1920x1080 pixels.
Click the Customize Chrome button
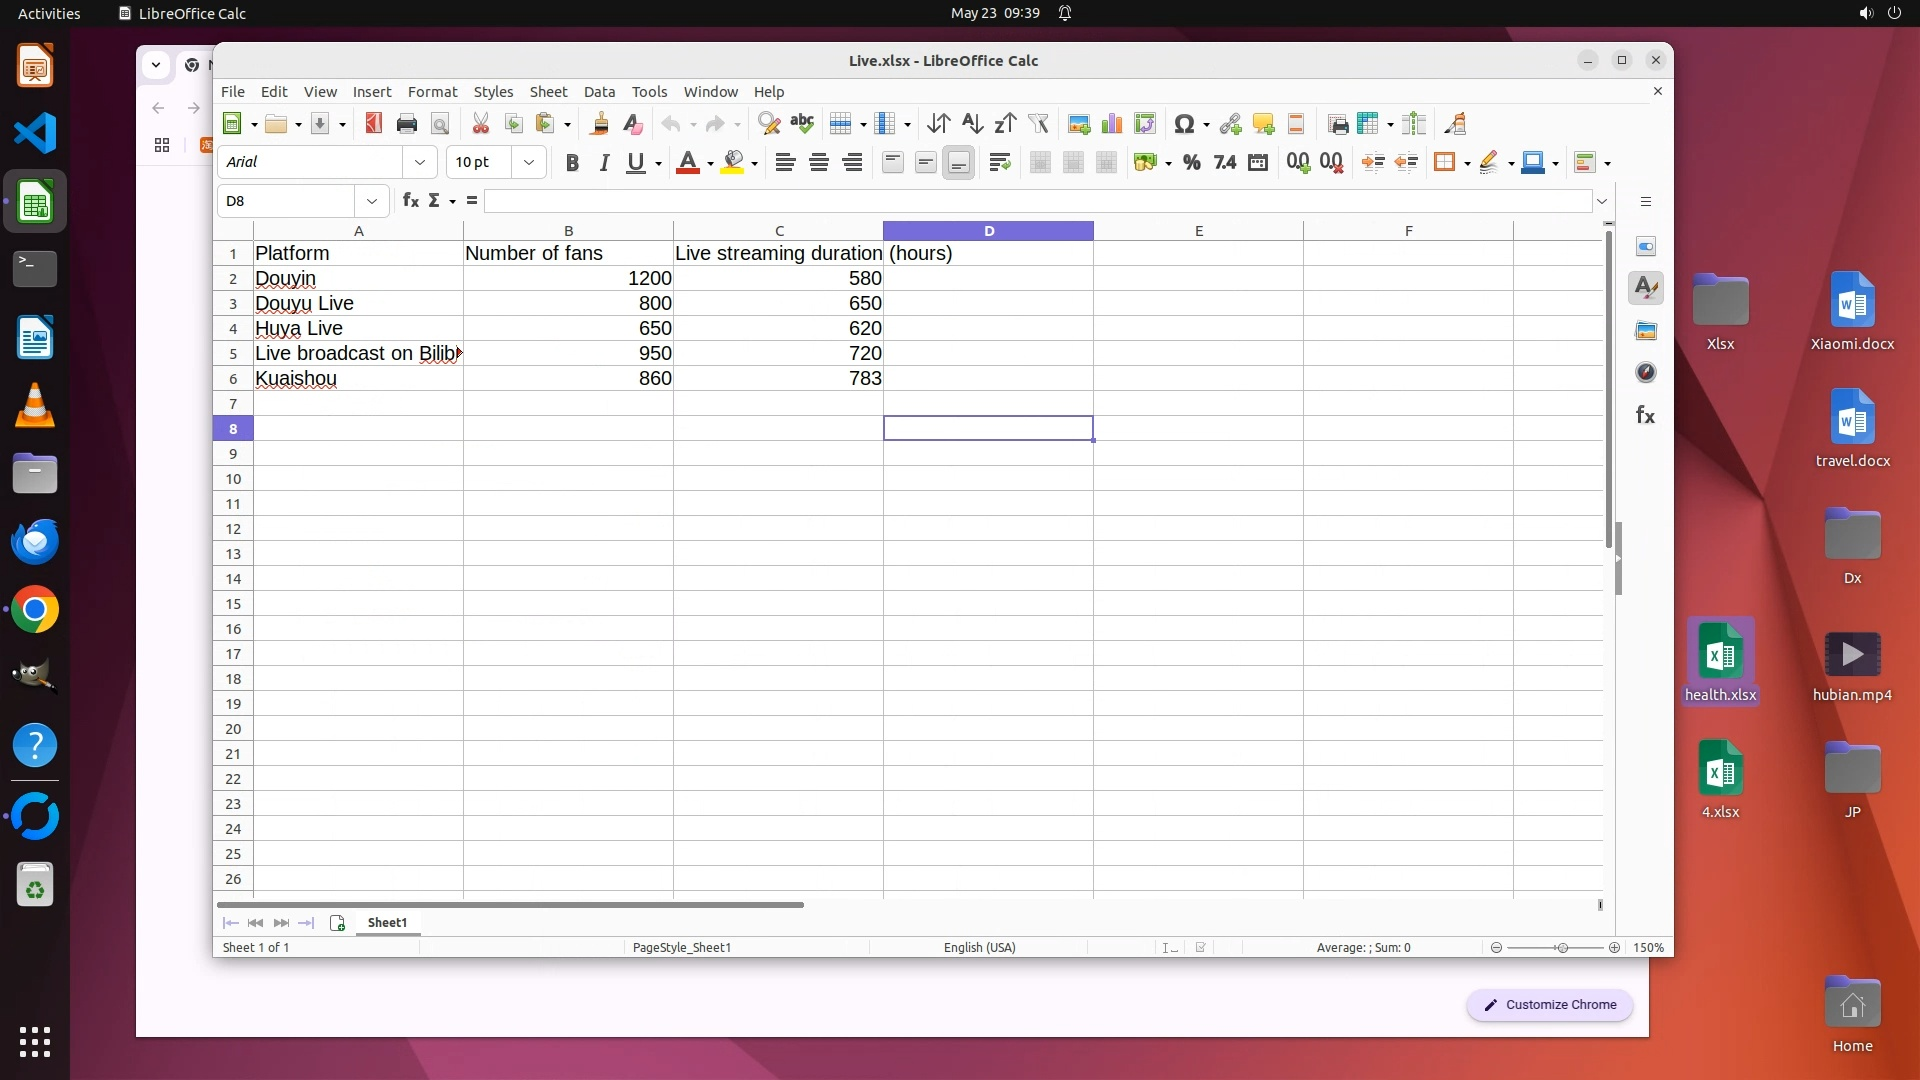(x=1549, y=1005)
